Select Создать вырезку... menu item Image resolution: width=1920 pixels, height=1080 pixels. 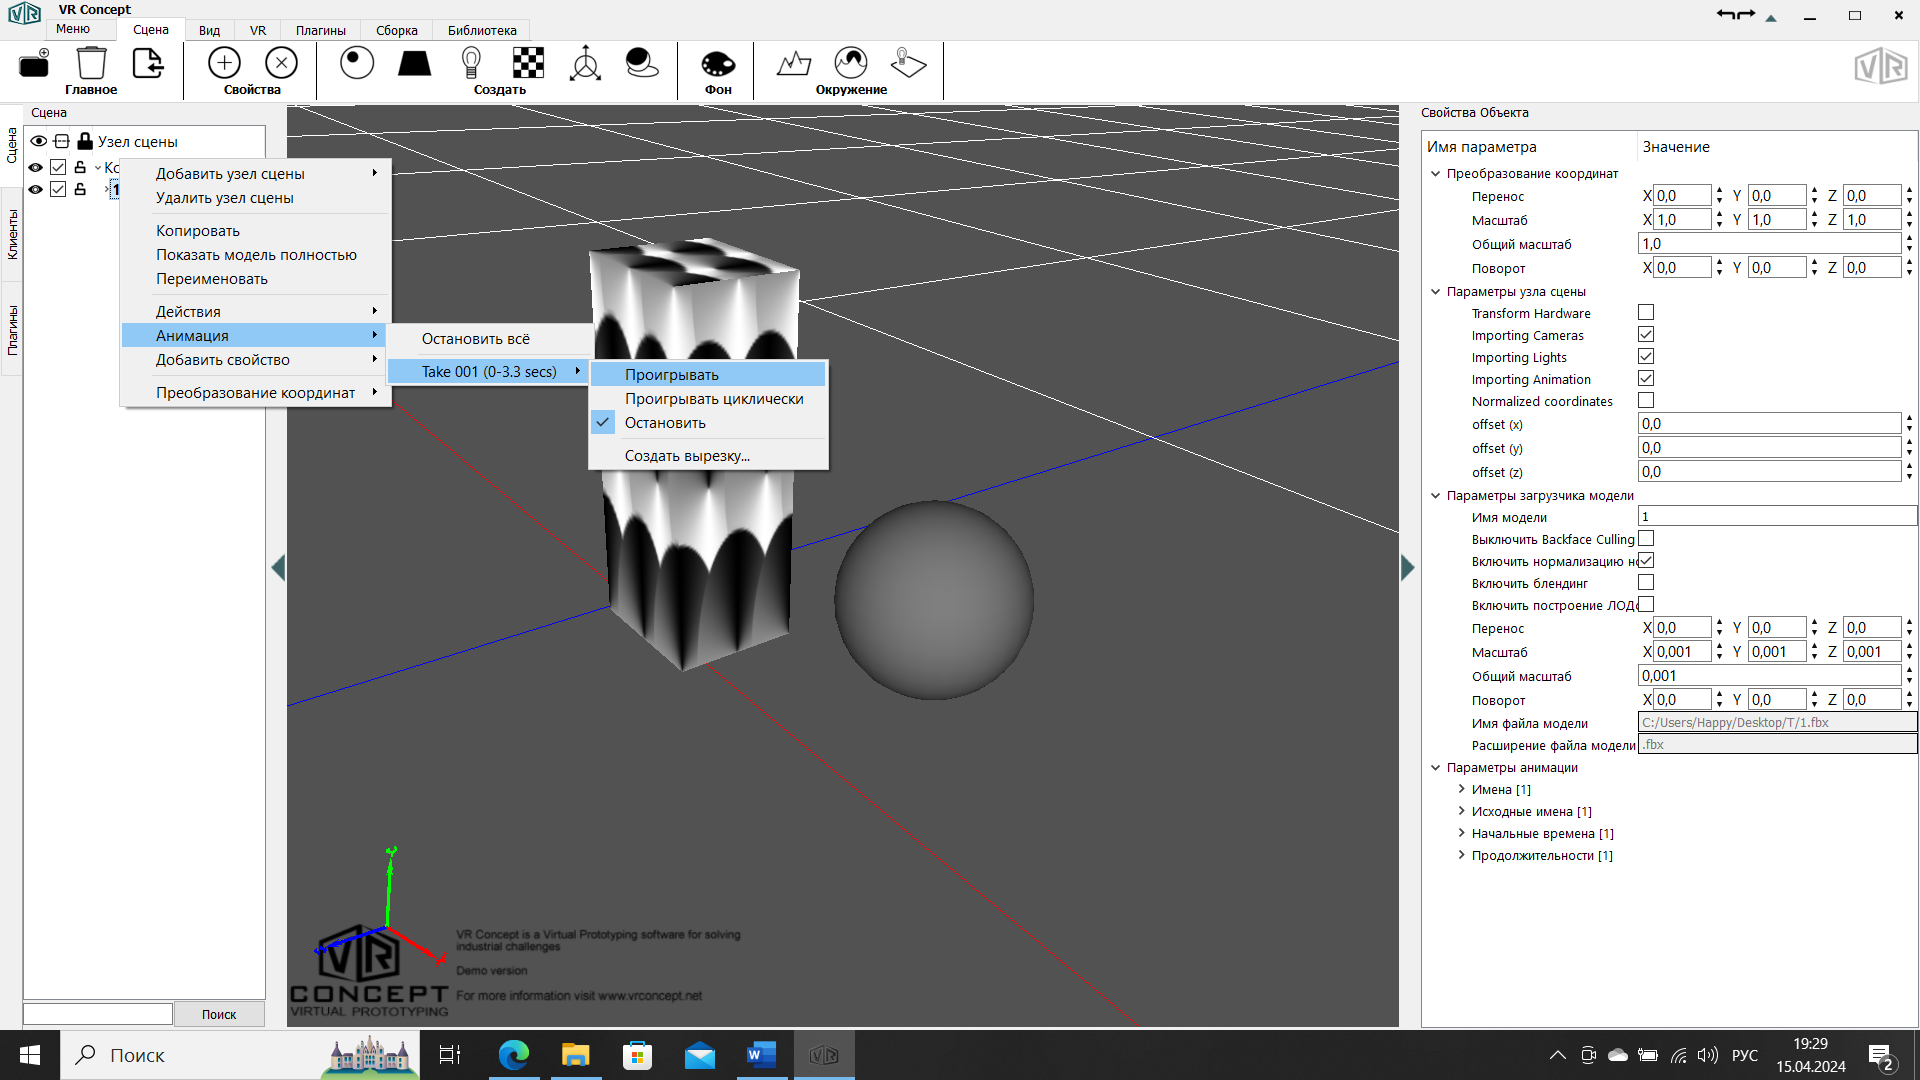coord(708,455)
